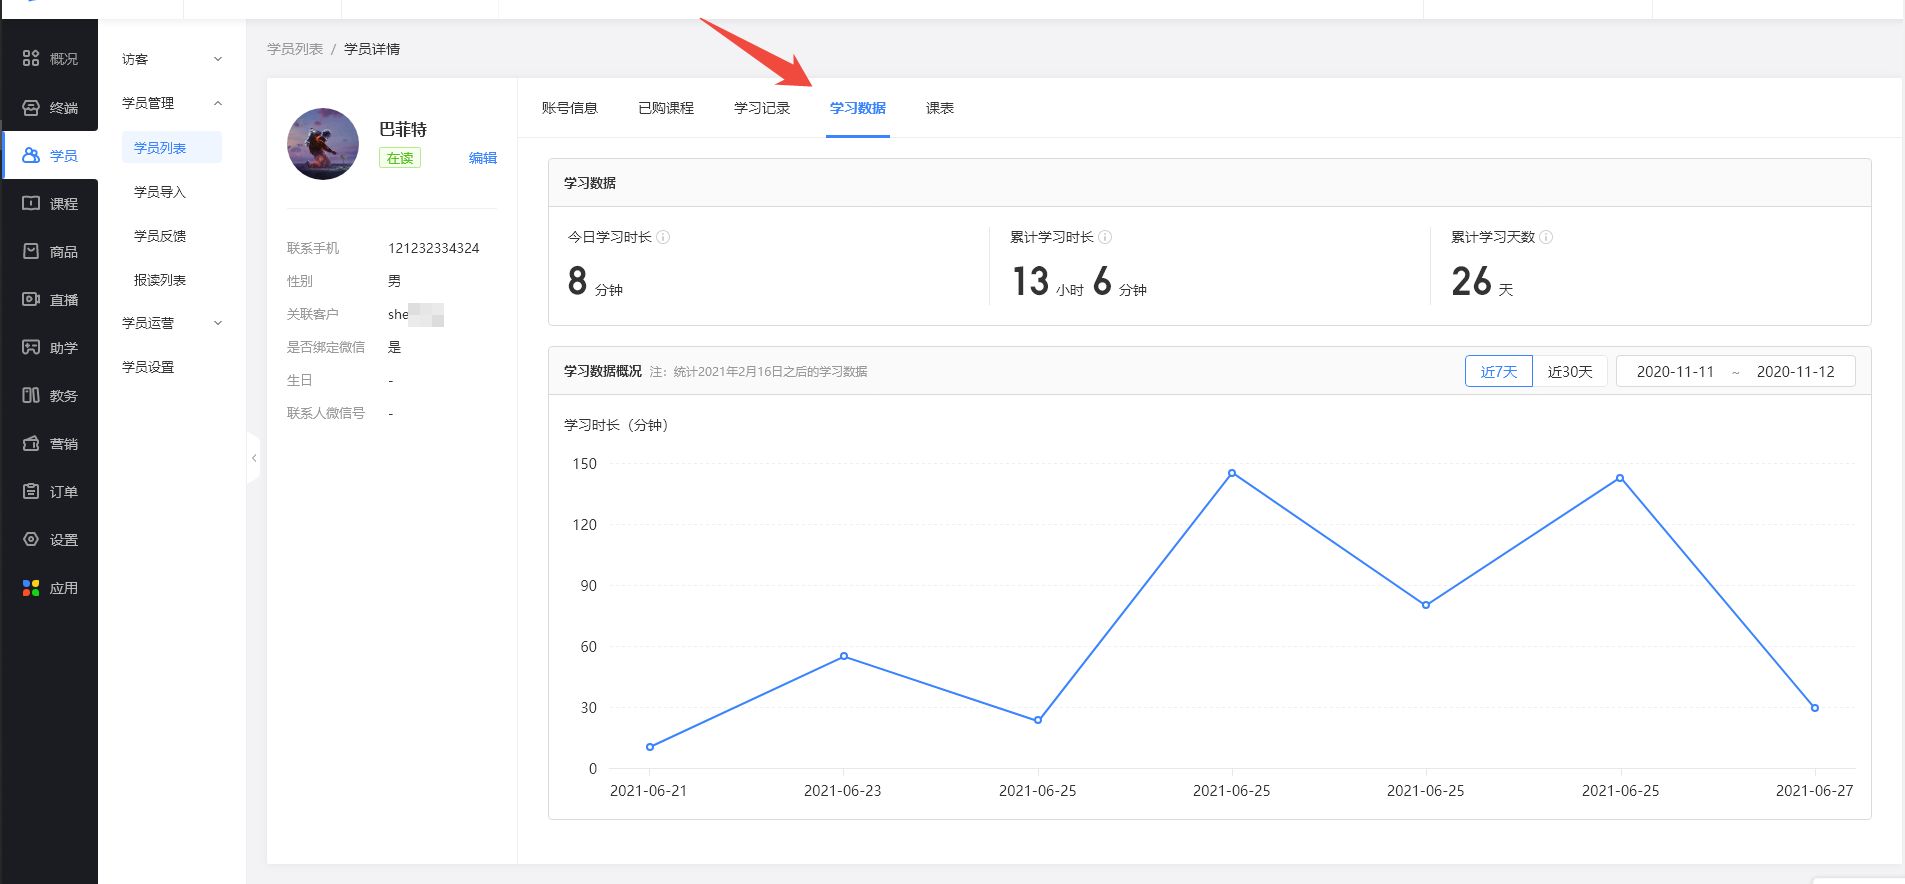Open the 设置 settings gear icon
This screenshot has width=1905, height=884.
31,540
